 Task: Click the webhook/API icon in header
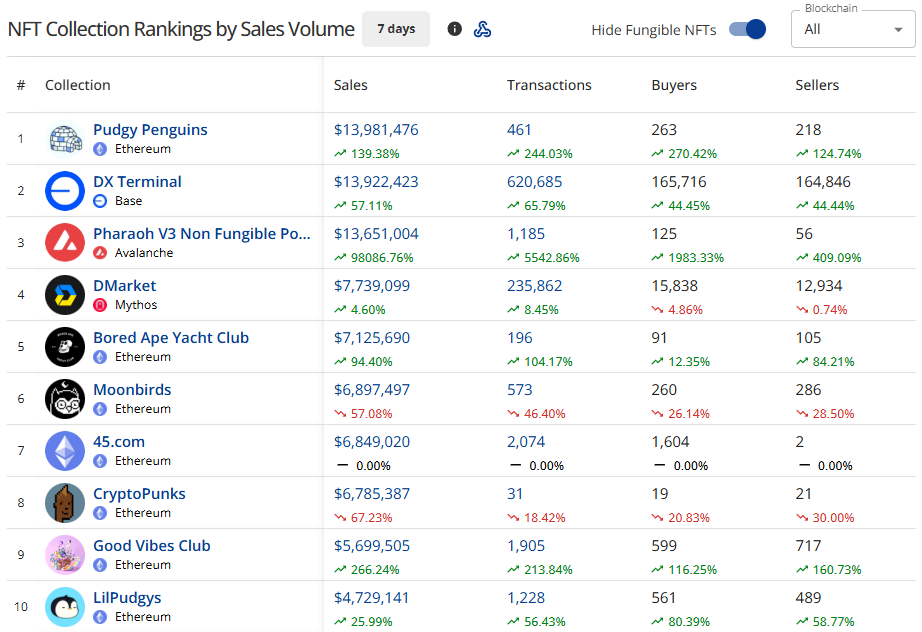click(482, 29)
